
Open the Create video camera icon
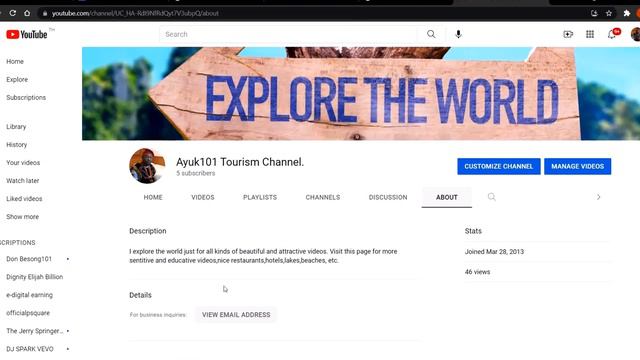[568, 34]
